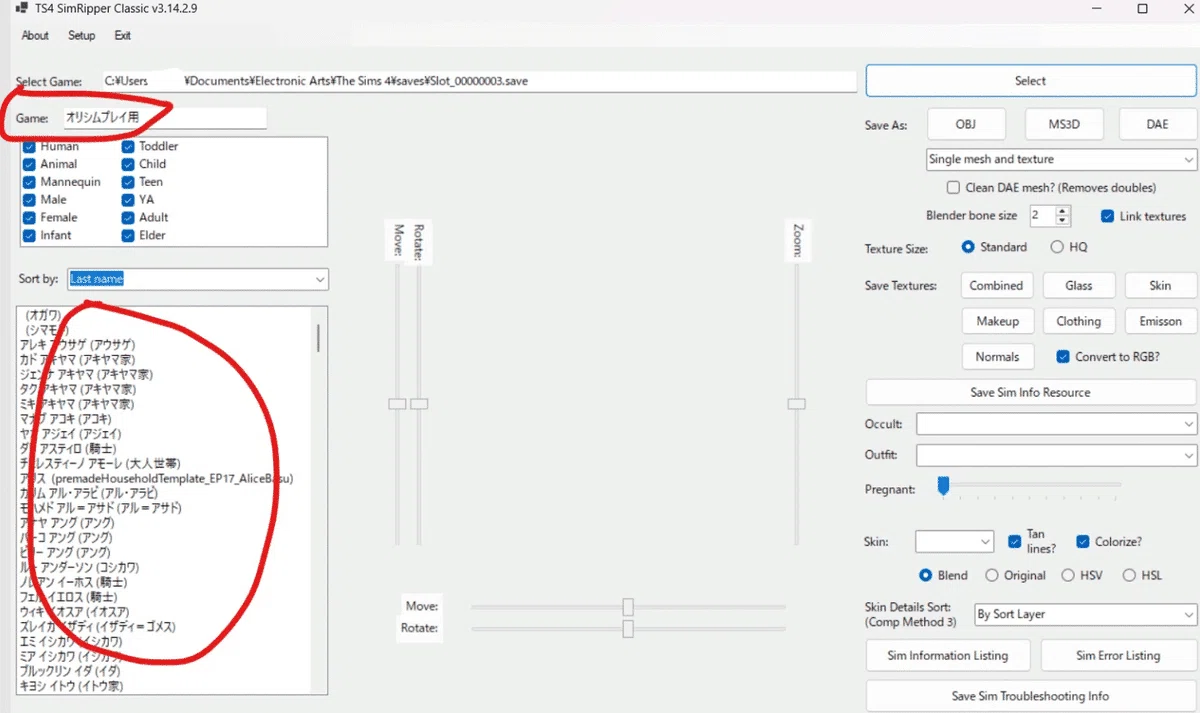Screen dimensions: 1200x713
Task: Expand the Single mesh and texture dropdown
Action: click(1061, 159)
